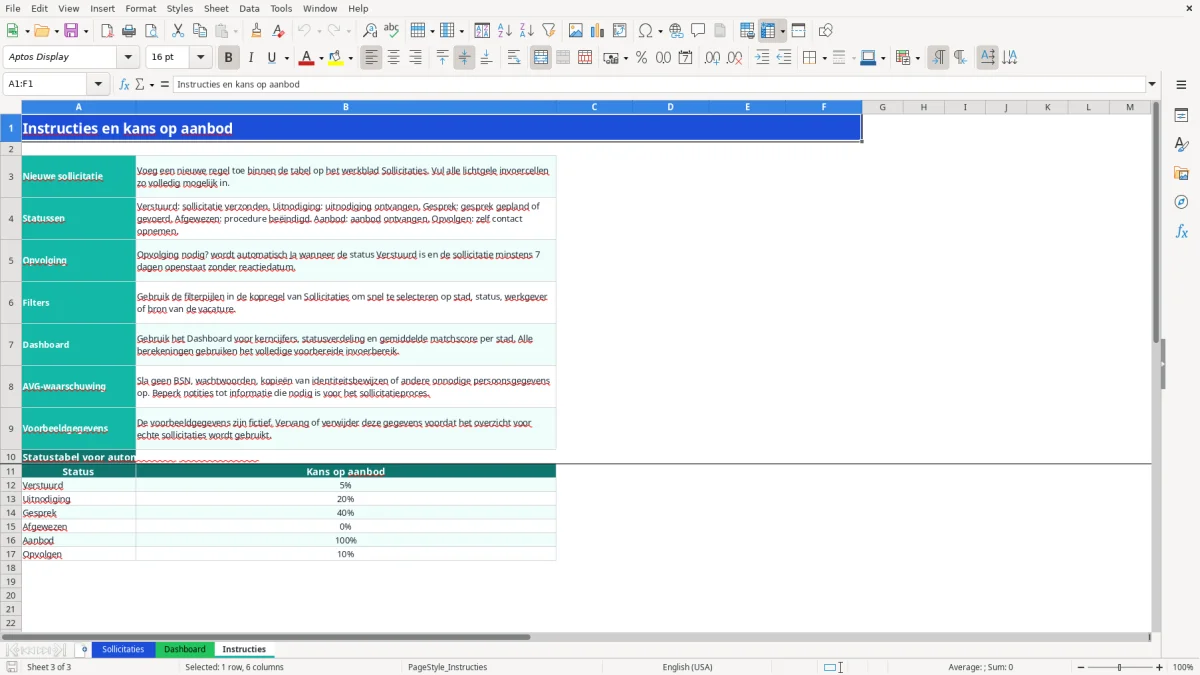Click the Select Function sigma button
The height and width of the screenshot is (675, 1200).
point(140,84)
